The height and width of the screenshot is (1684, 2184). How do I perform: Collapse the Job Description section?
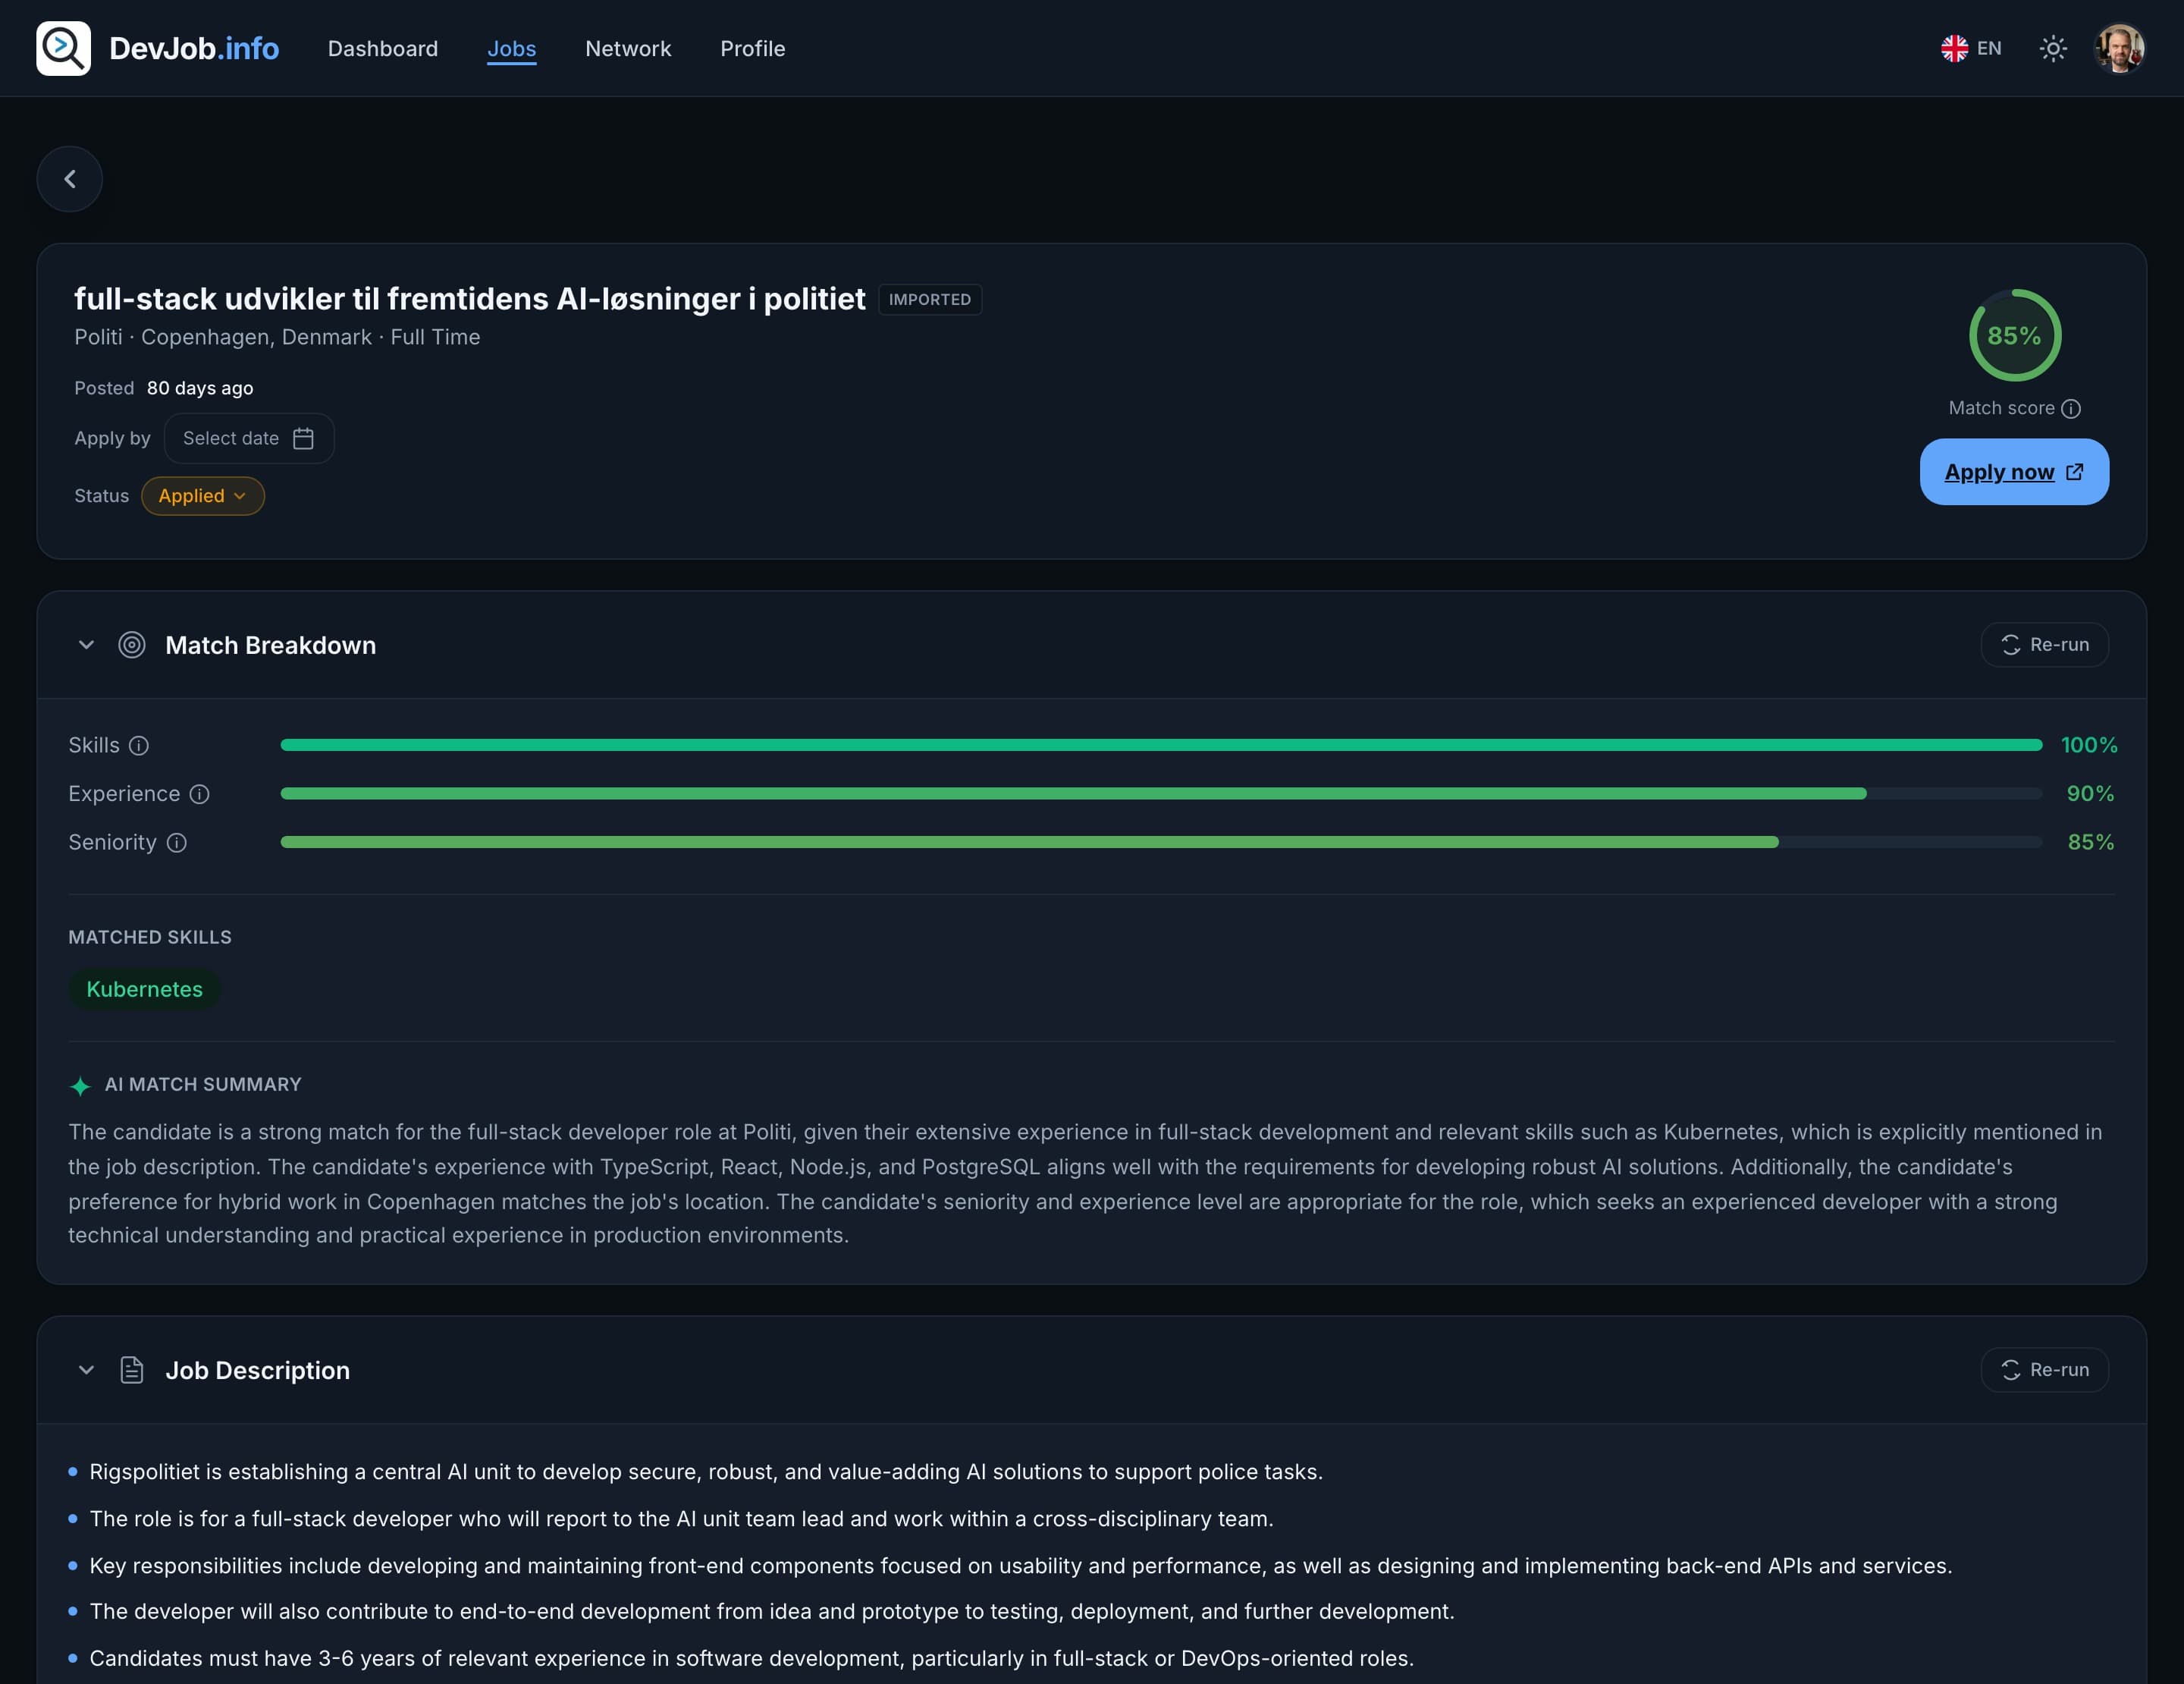coord(86,1370)
